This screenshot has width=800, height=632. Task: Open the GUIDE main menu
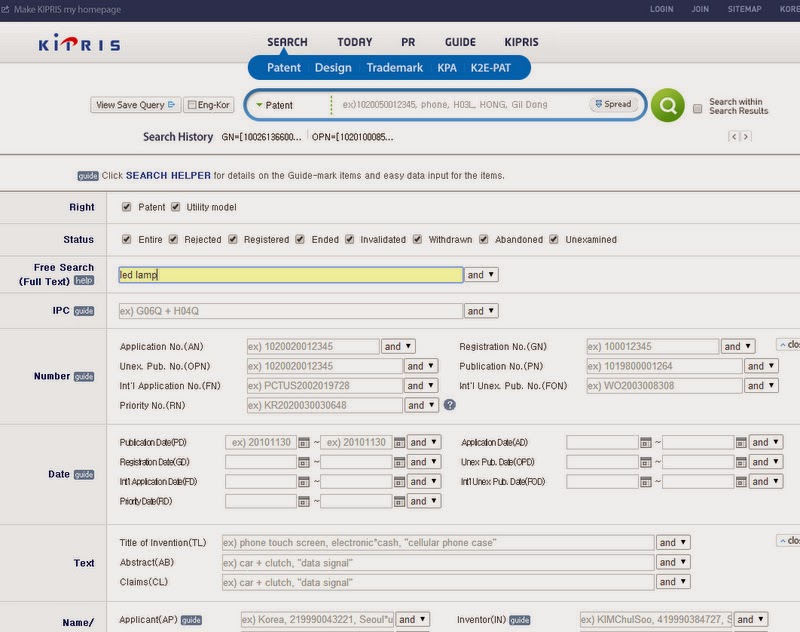(x=460, y=42)
